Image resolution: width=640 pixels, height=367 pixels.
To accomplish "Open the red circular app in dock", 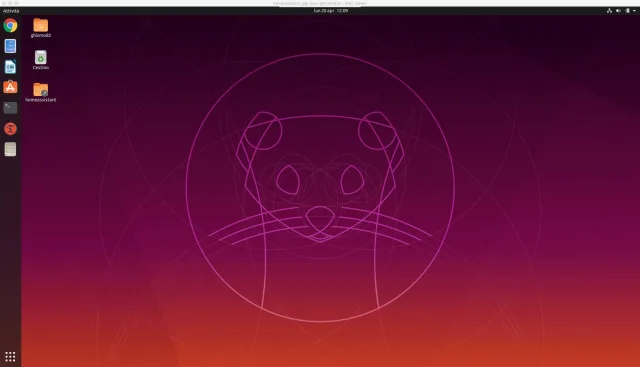I will point(10,129).
